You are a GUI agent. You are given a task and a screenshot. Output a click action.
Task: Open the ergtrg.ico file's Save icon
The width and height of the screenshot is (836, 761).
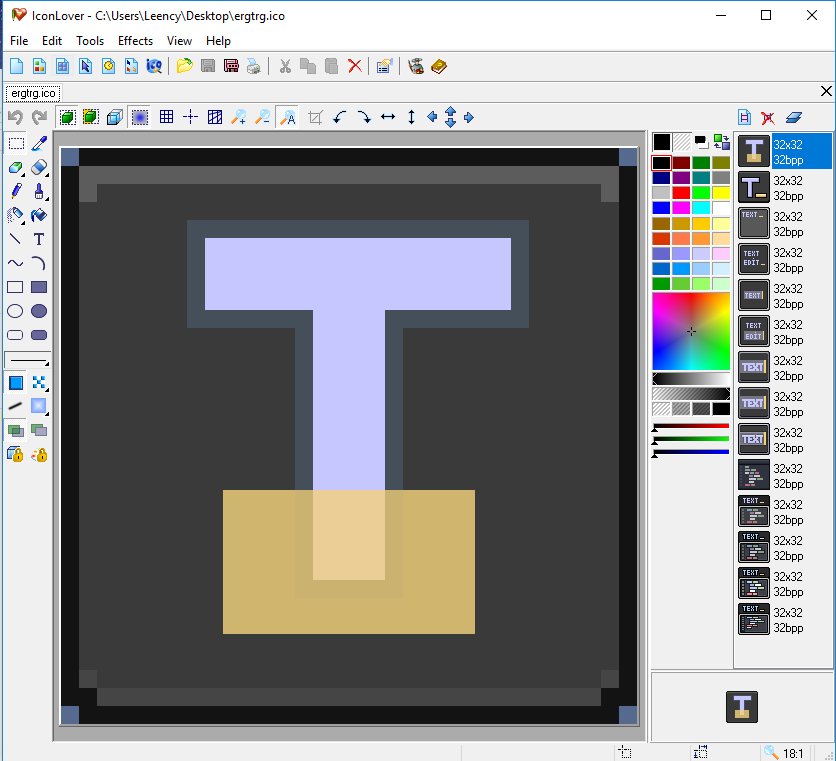coord(208,66)
